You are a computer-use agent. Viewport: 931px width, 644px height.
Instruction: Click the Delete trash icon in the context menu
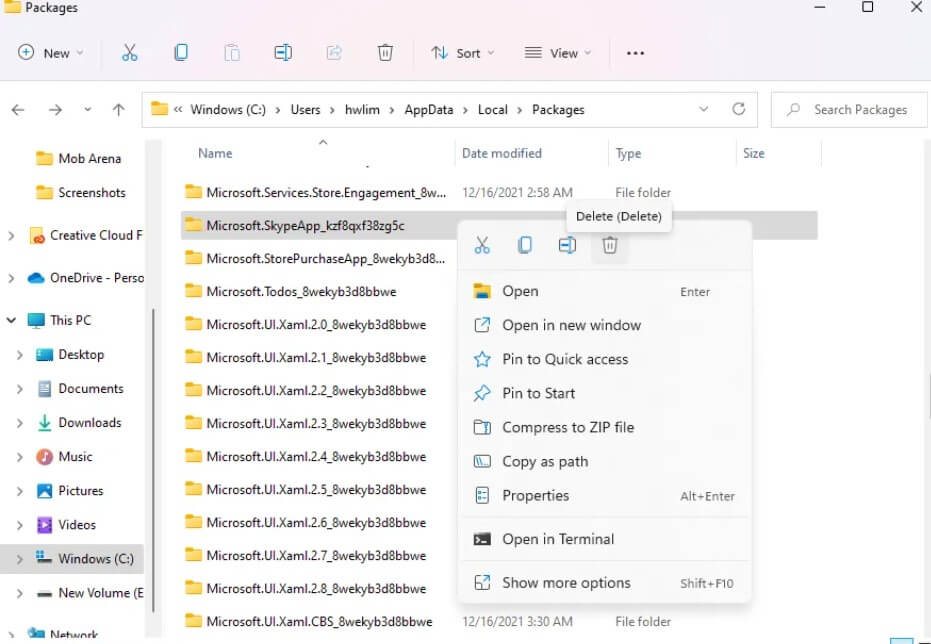click(x=610, y=245)
